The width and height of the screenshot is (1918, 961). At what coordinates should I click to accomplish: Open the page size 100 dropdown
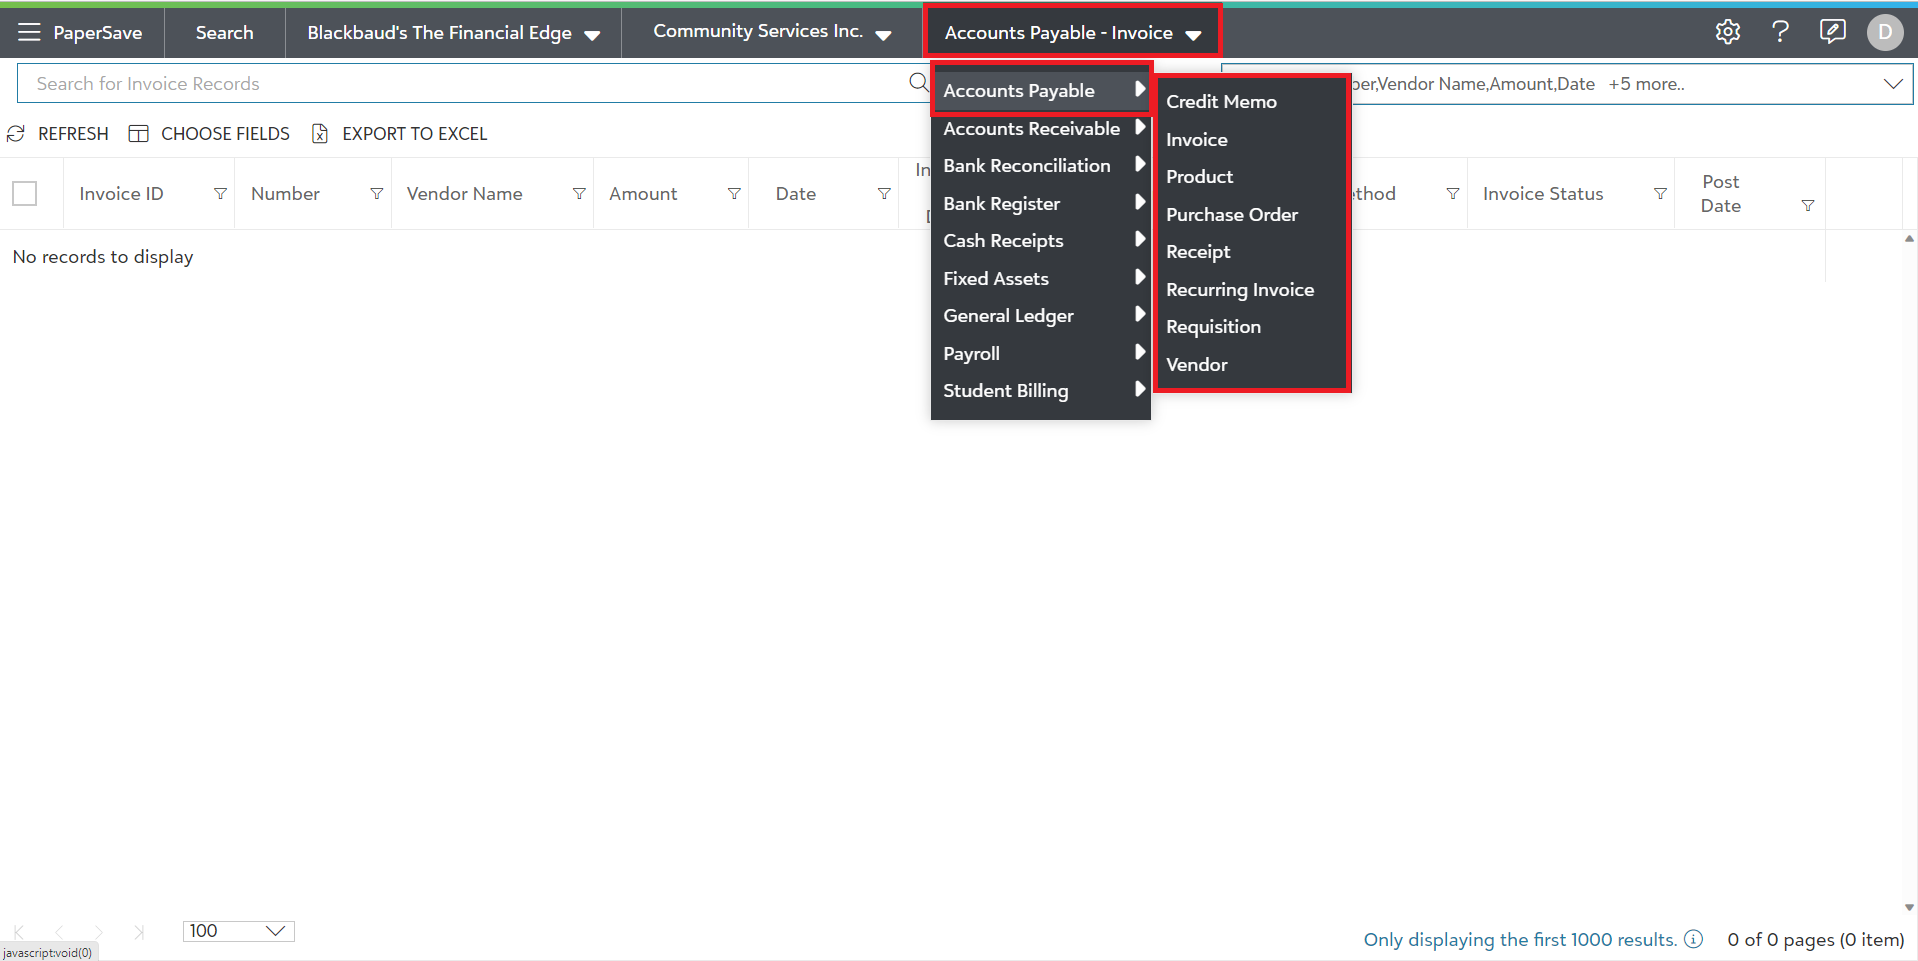click(238, 931)
